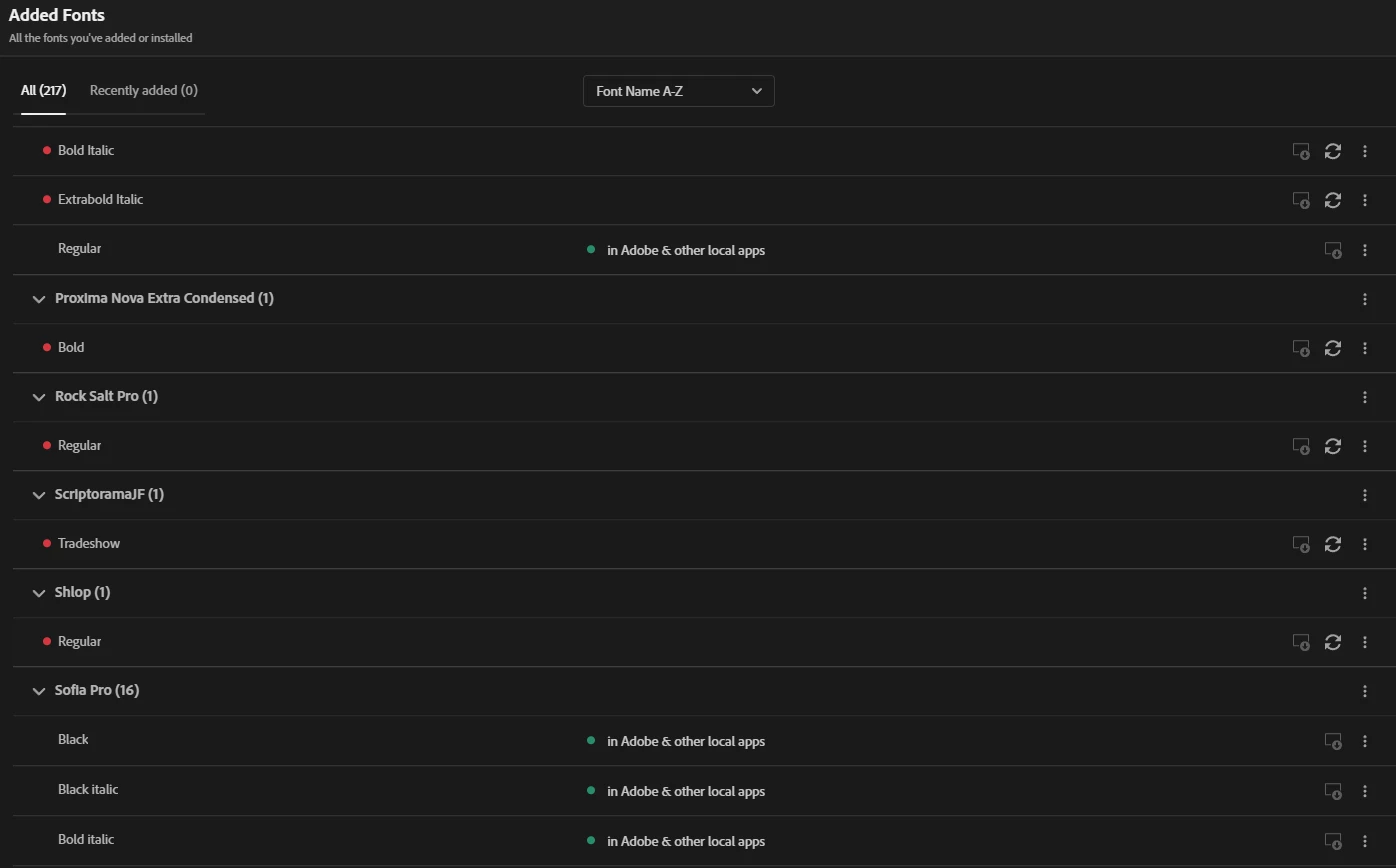The height and width of the screenshot is (868, 1396).
Task: Open more options on Rock Salt Pro Regular
Action: point(1365,447)
